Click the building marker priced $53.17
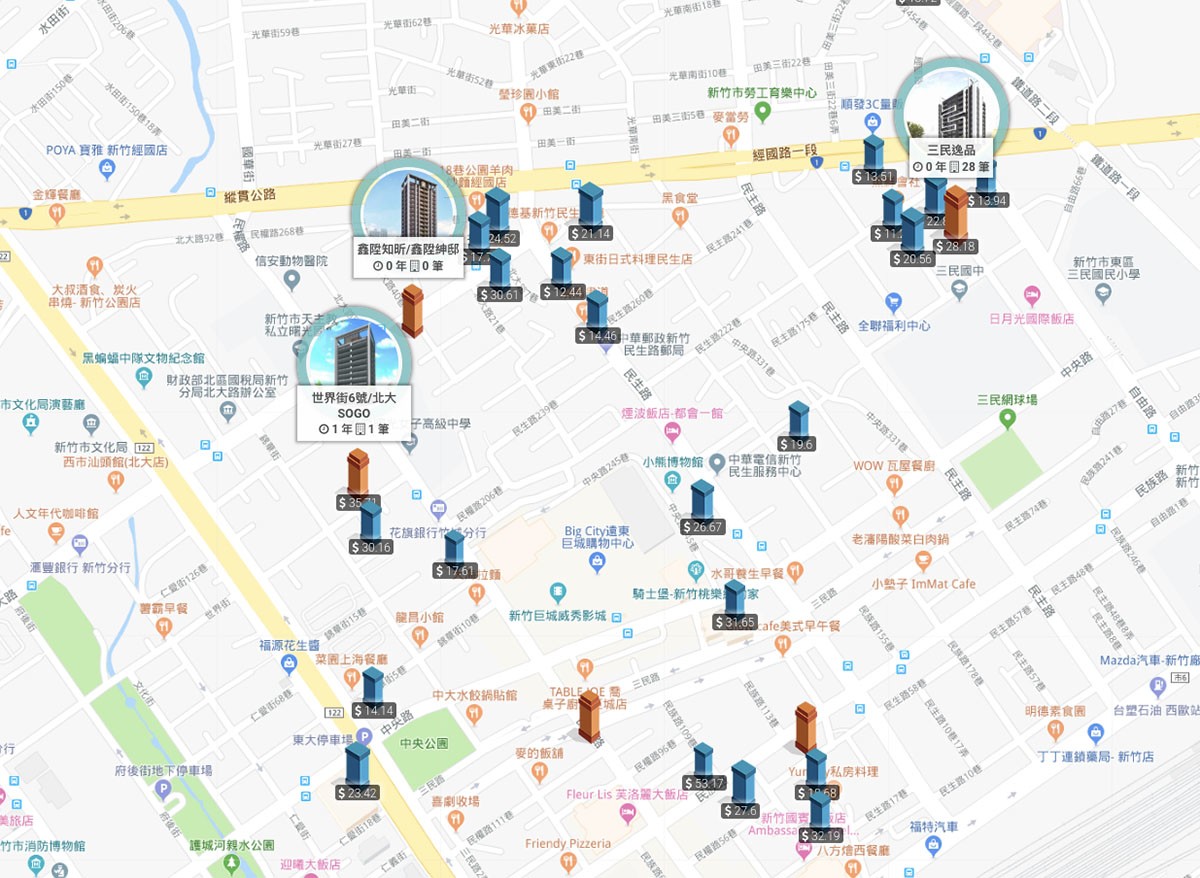Image resolution: width=1200 pixels, height=878 pixels. point(704,767)
